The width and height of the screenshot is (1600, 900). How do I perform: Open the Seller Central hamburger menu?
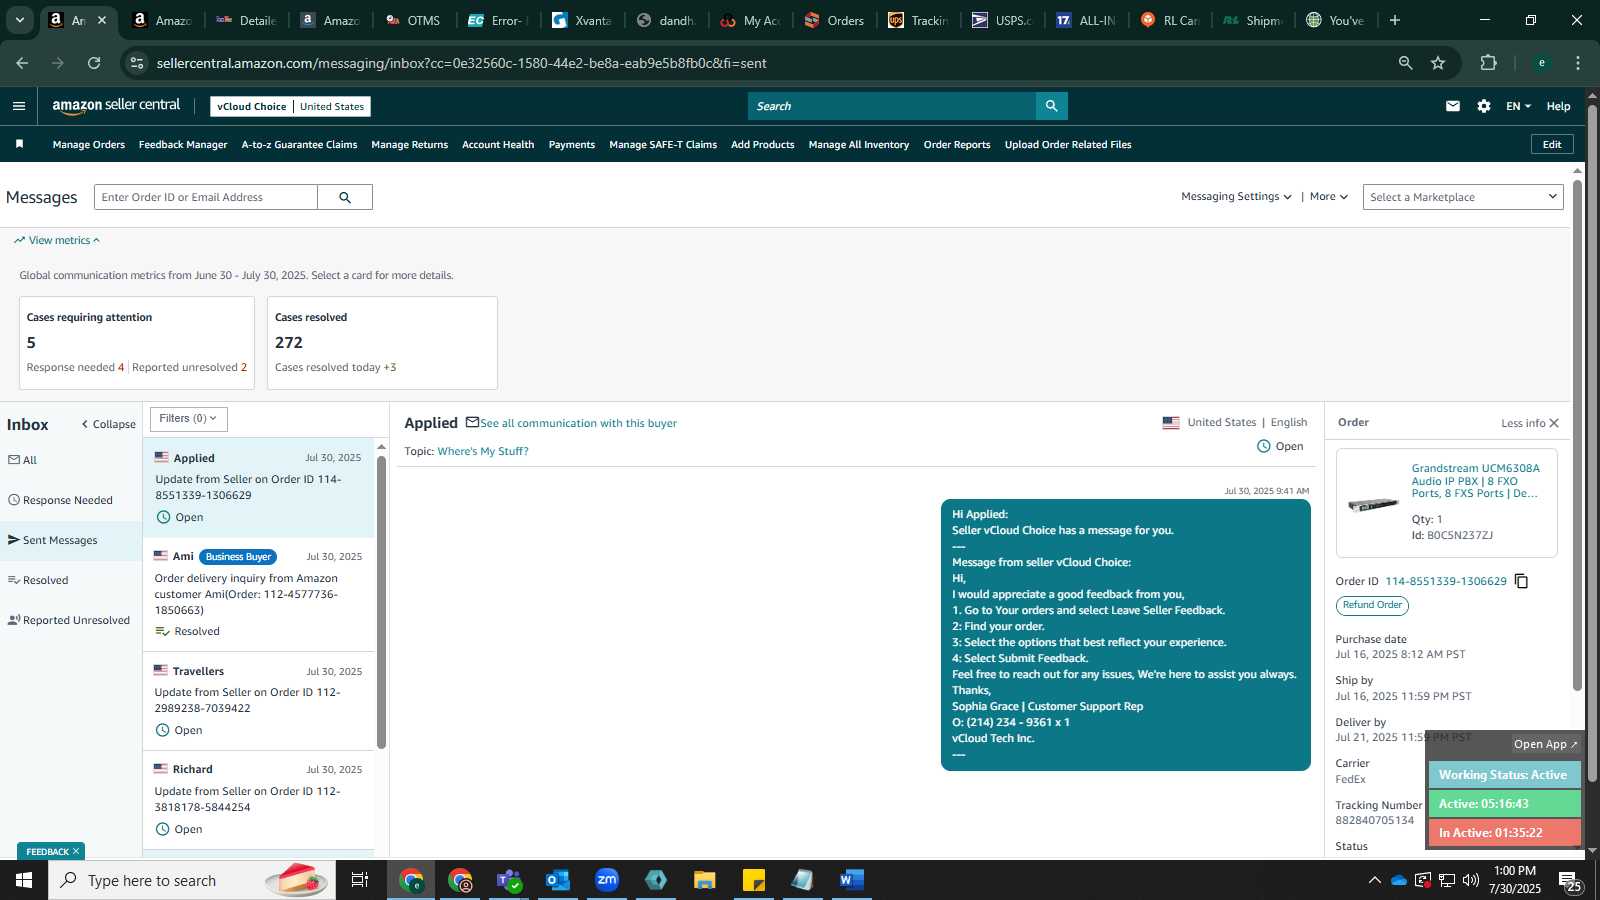point(19,106)
